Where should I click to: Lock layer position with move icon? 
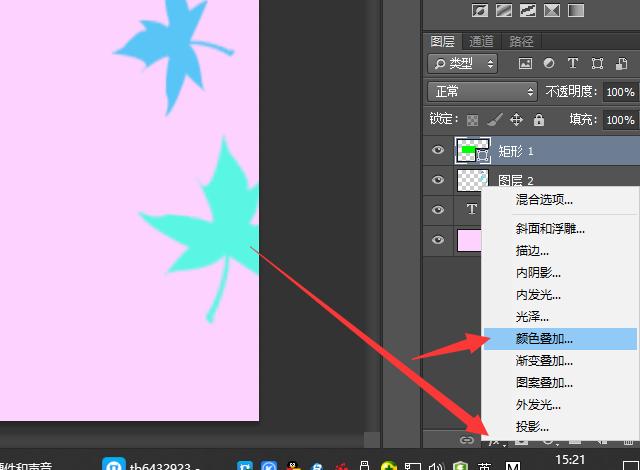[x=517, y=120]
